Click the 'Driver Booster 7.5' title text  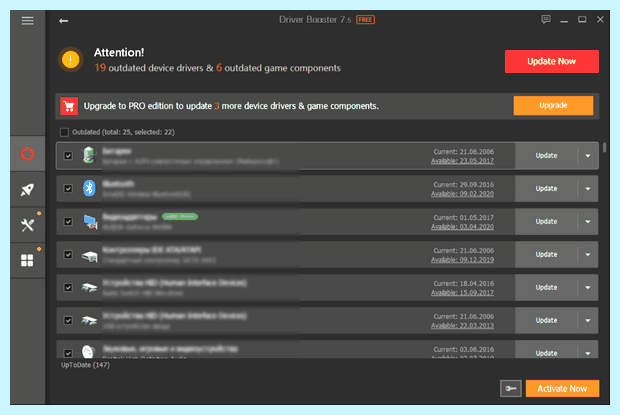pyautogui.click(x=315, y=19)
